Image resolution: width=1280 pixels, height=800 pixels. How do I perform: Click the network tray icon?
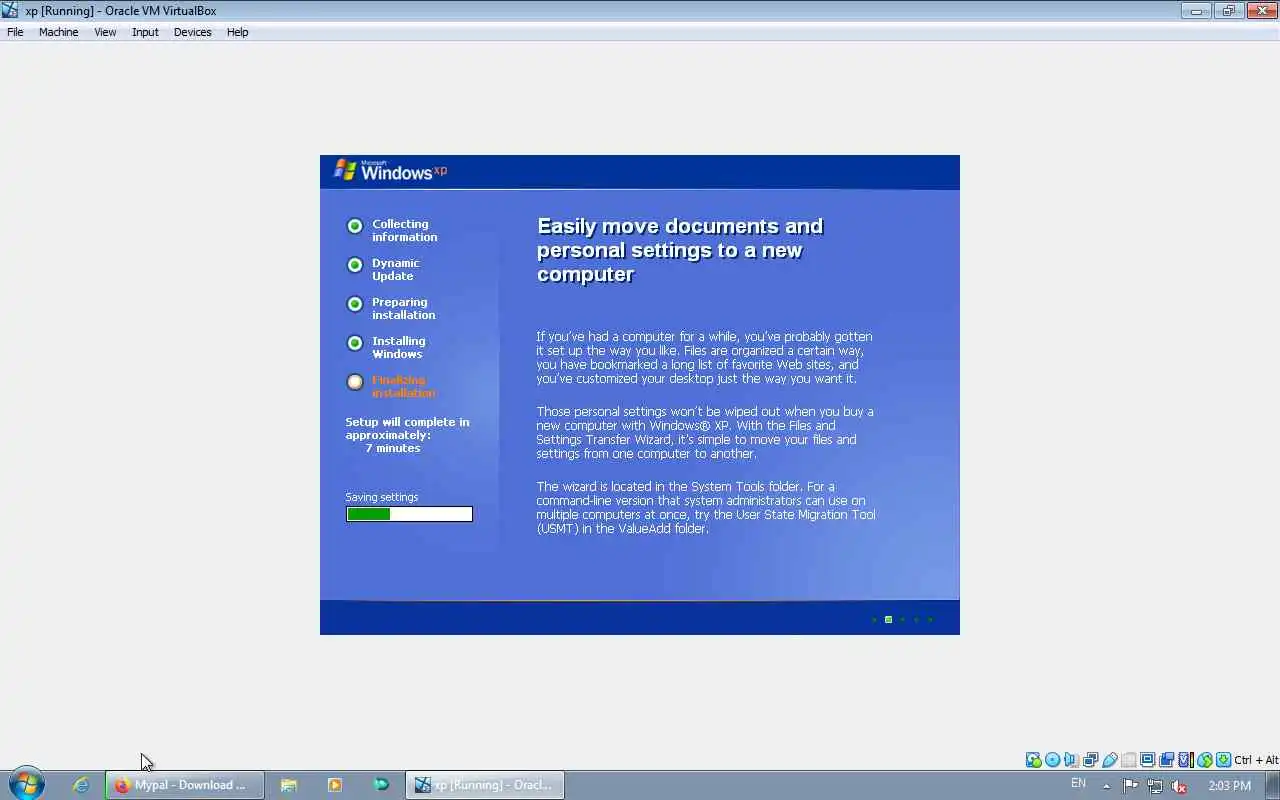coord(1155,786)
